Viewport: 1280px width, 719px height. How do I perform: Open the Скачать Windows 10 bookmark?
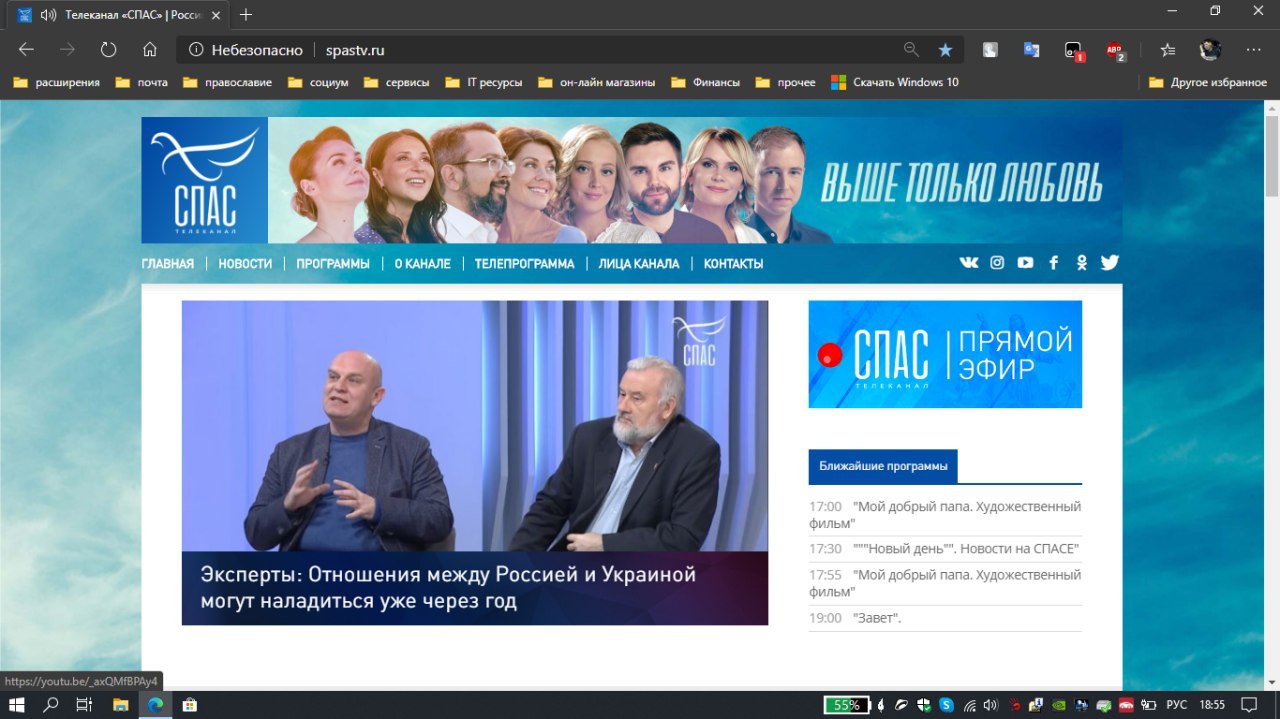tap(895, 82)
